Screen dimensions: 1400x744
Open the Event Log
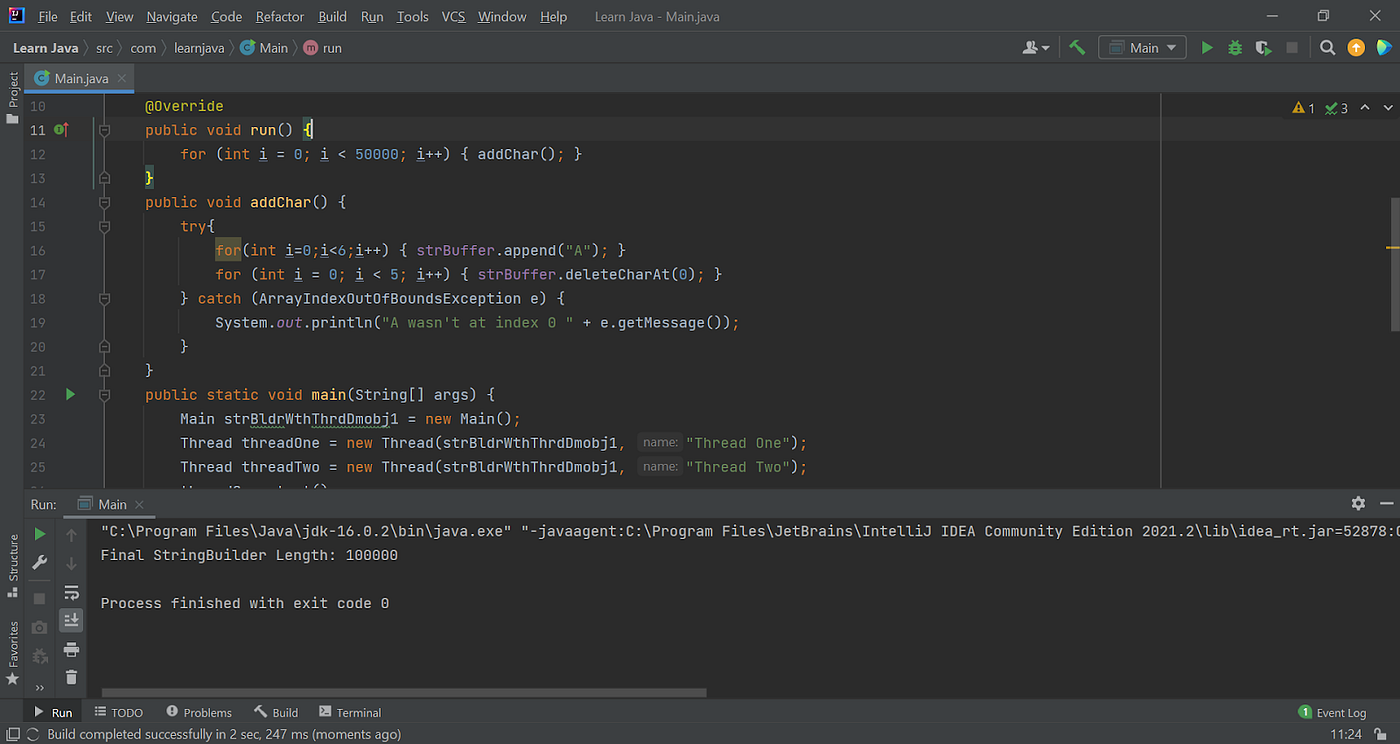[1332, 712]
